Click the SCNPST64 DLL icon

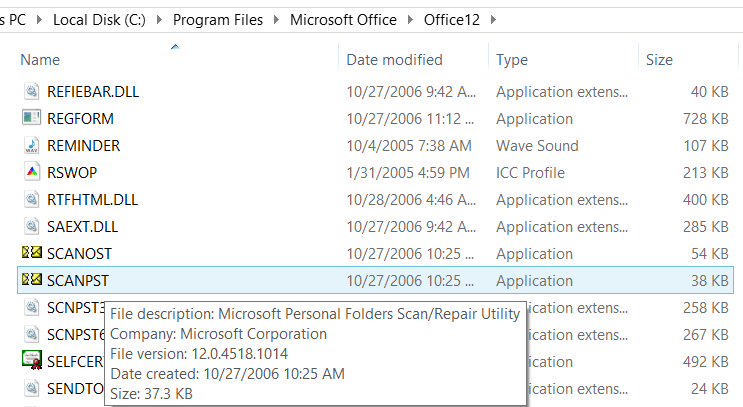click(x=32, y=334)
